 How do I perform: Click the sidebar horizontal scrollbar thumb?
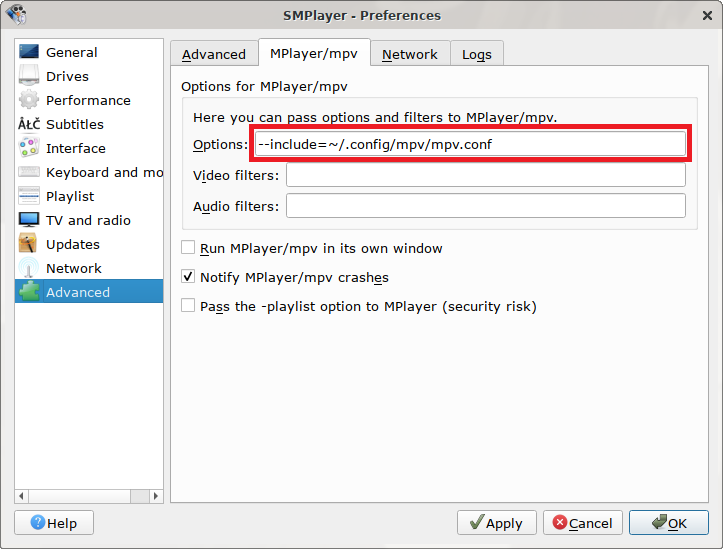click(79, 496)
